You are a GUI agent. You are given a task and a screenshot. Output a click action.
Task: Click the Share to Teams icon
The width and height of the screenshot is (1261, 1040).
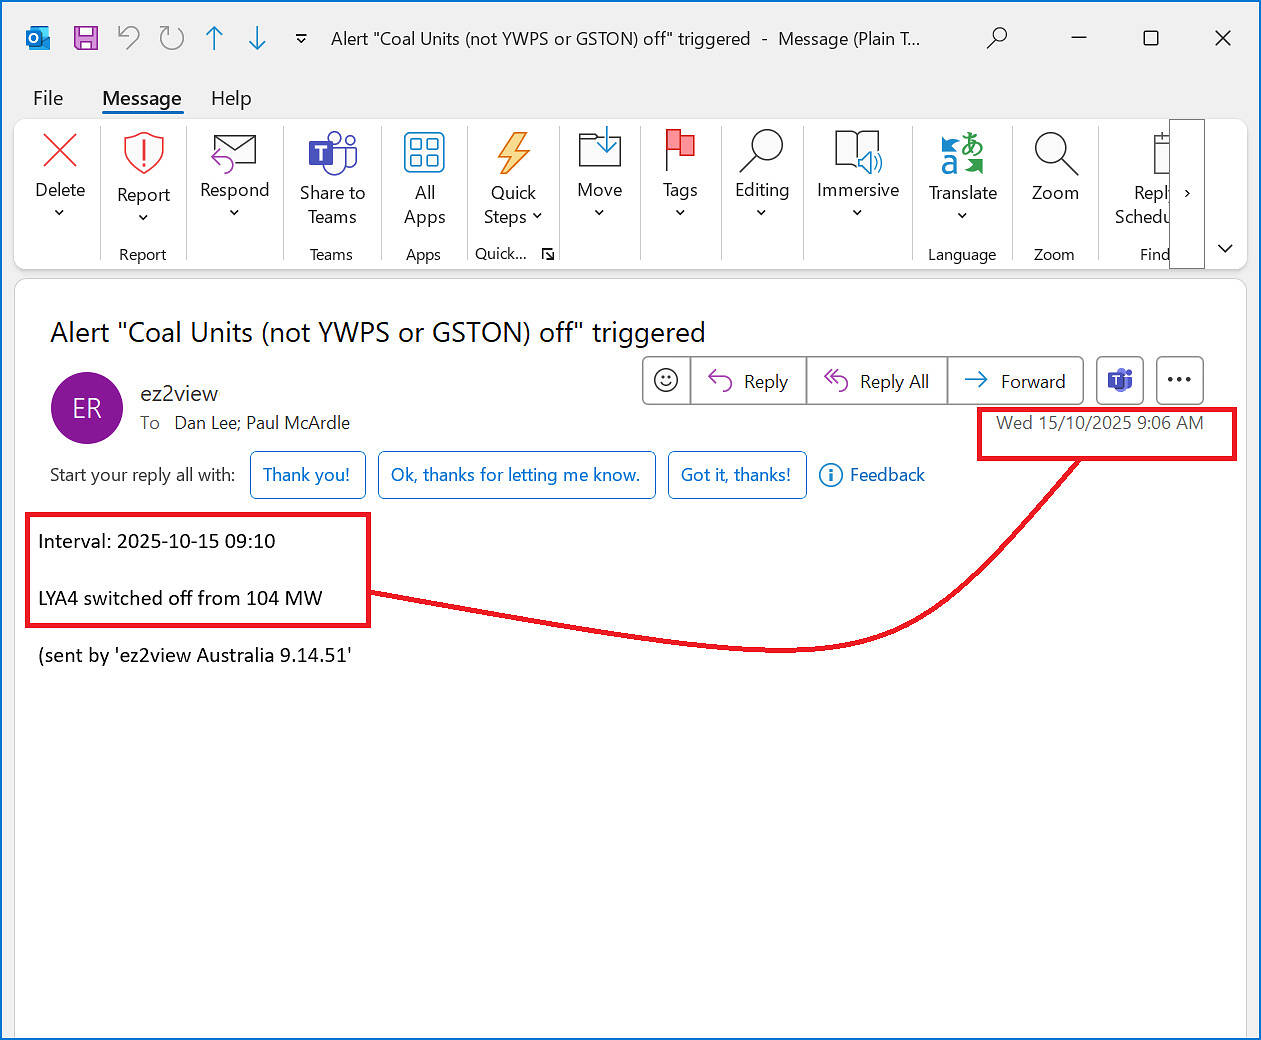click(332, 154)
